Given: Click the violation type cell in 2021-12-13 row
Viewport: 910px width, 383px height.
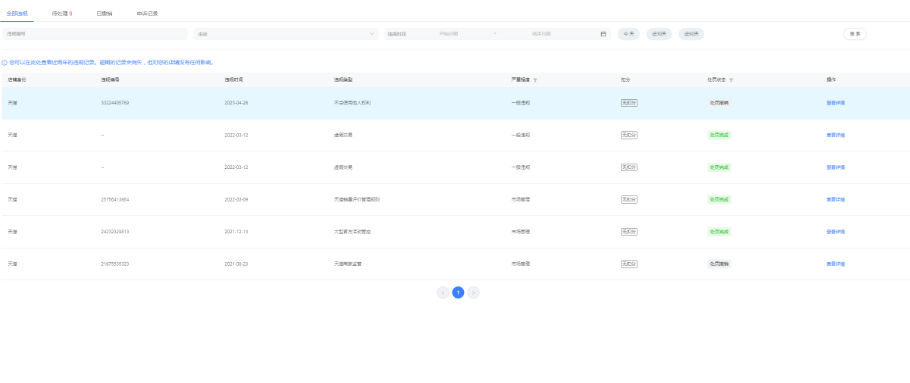Looking at the screenshot, I should tap(352, 232).
